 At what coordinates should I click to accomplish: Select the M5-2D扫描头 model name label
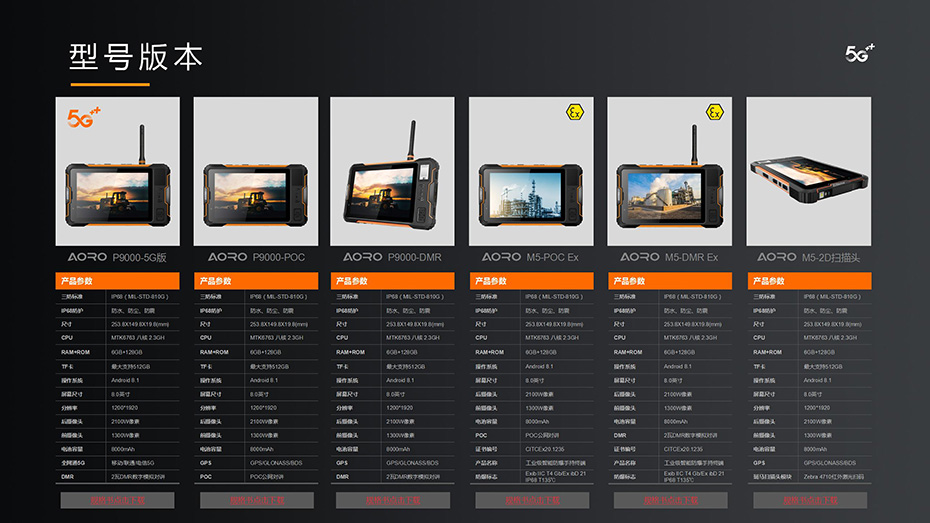coord(831,257)
